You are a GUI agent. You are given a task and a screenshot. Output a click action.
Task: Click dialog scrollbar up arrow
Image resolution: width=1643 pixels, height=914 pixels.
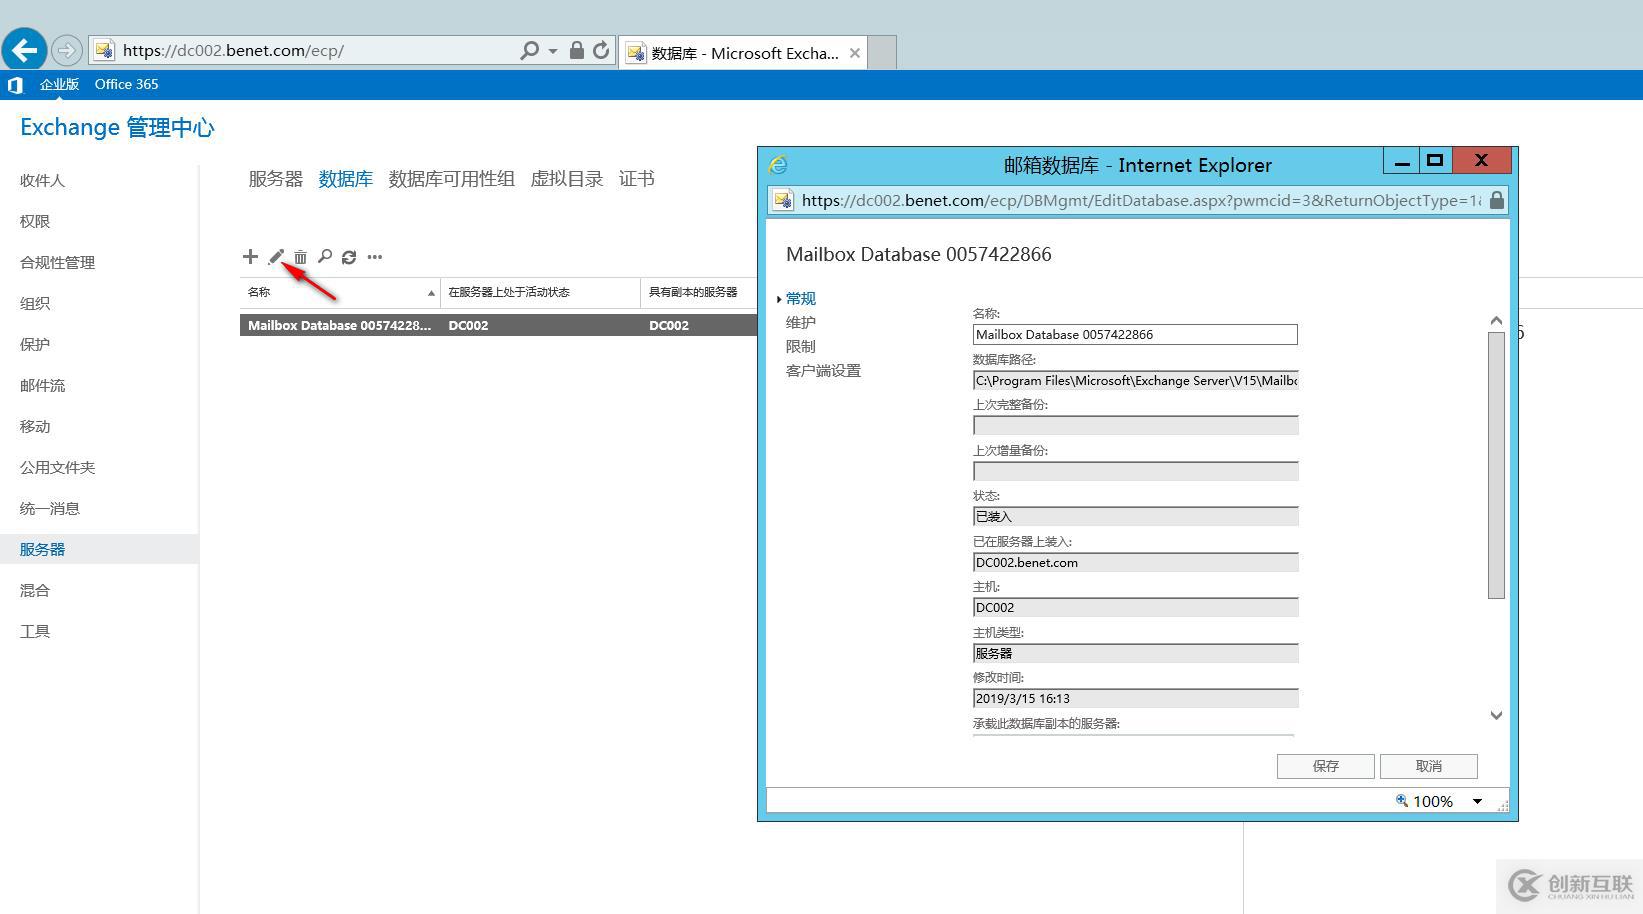(1496, 321)
